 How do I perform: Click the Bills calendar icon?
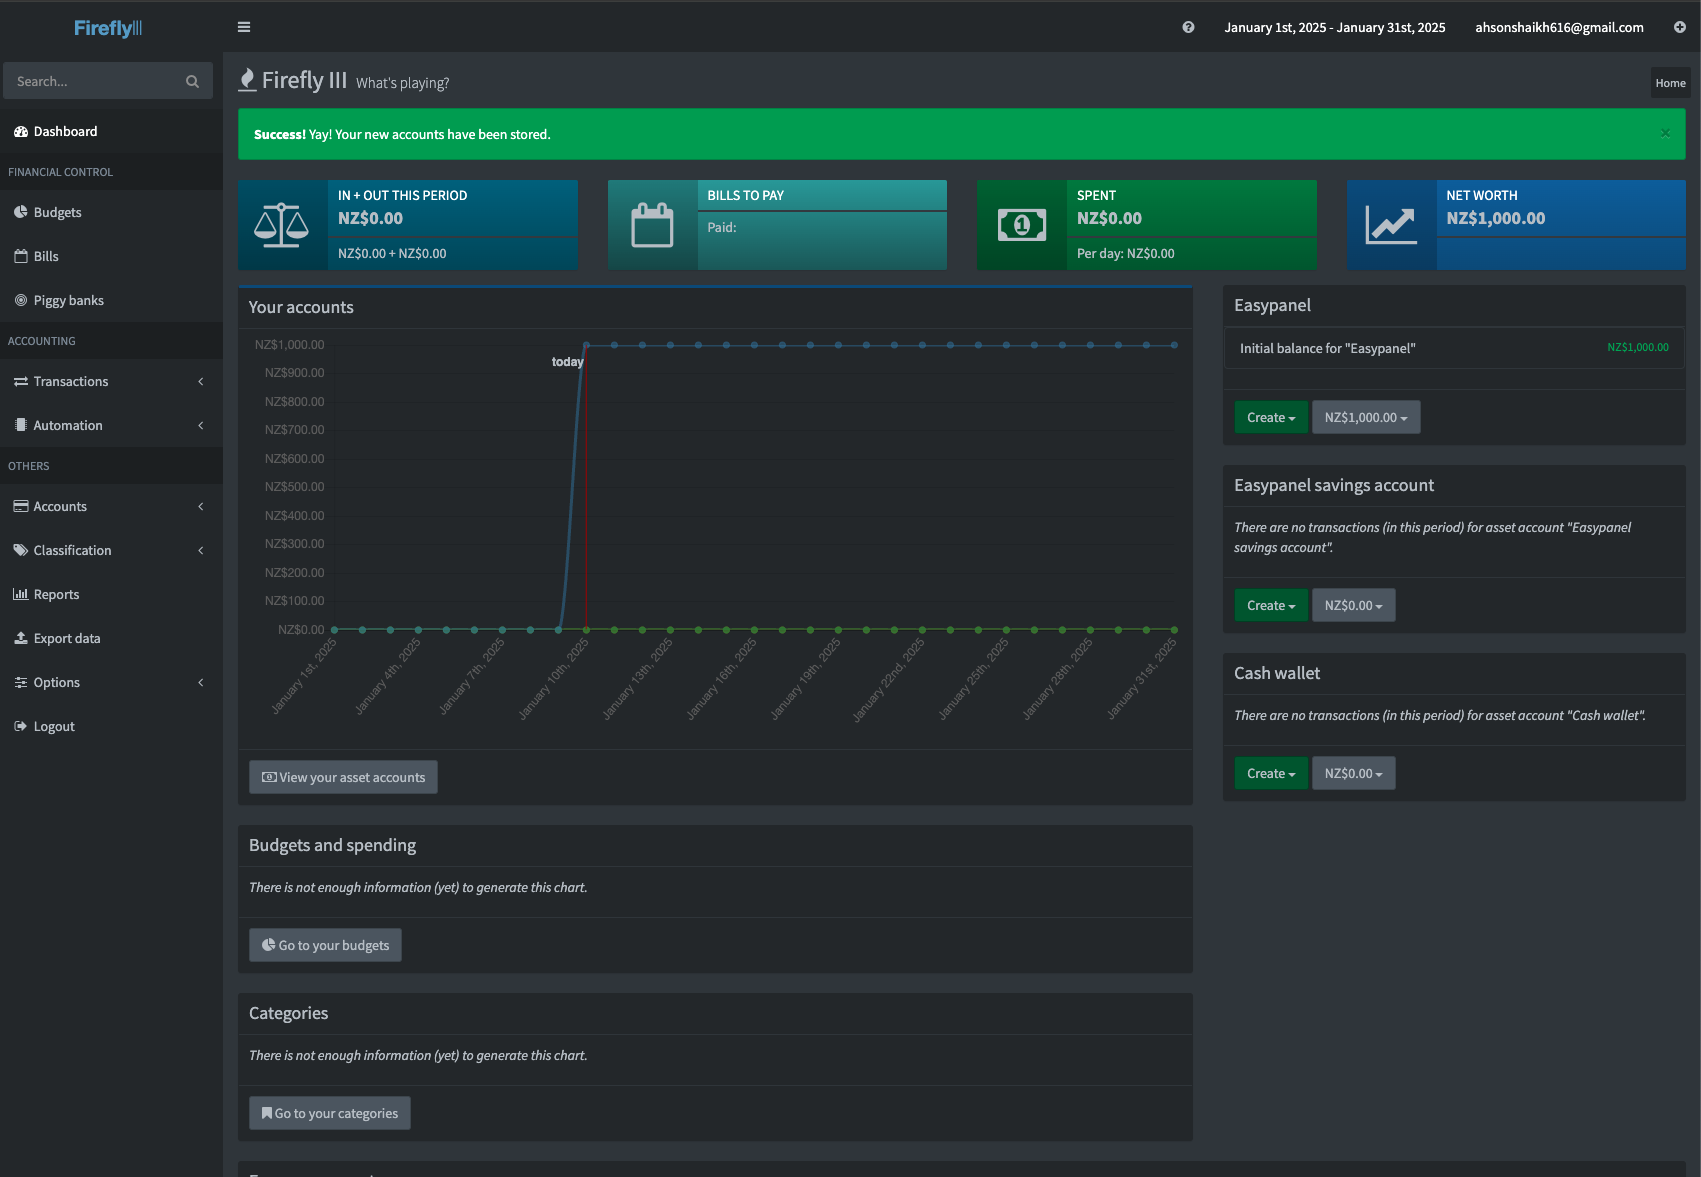21,256
